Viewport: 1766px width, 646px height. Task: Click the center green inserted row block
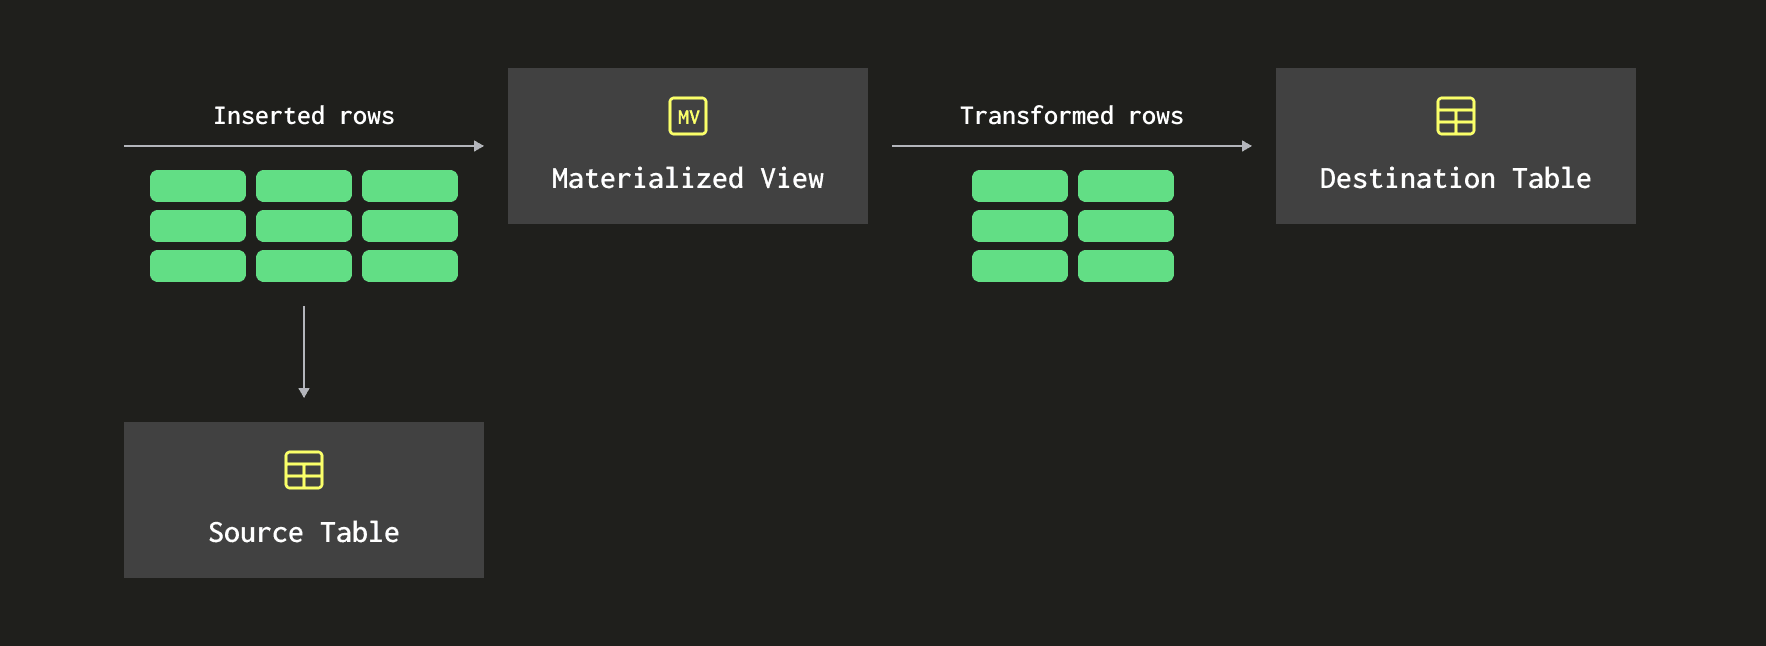304,226
